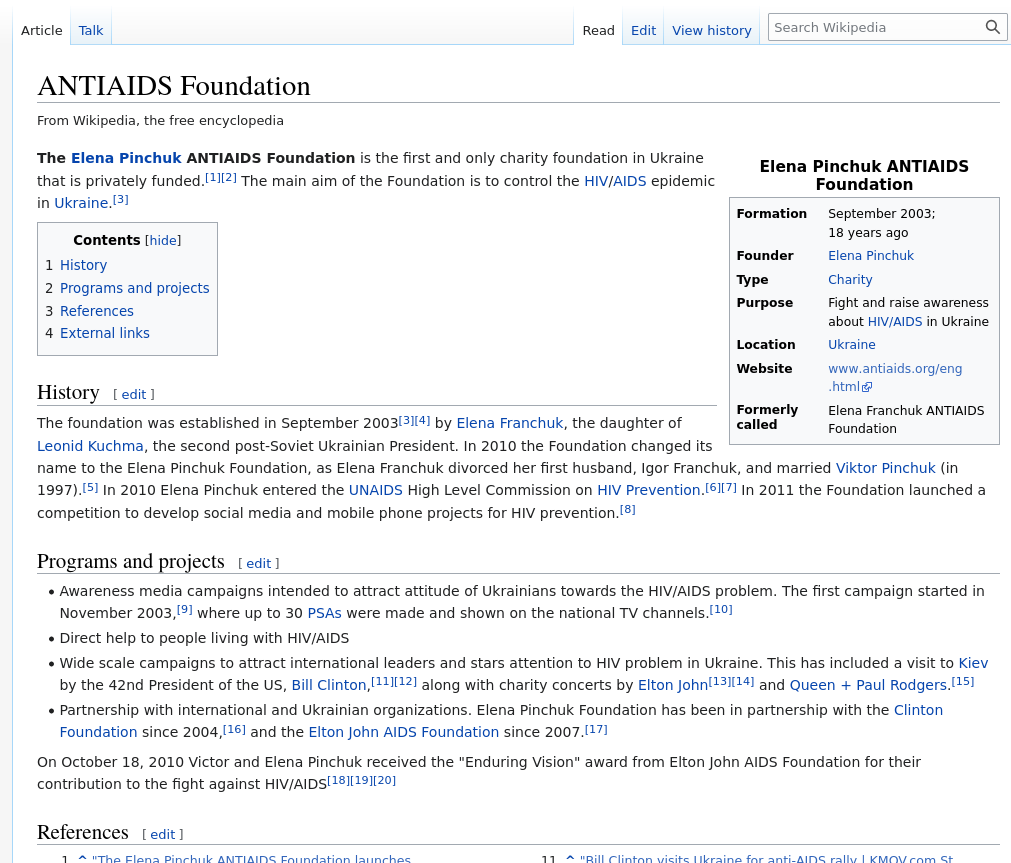This screenshot has width=1011, height=863.
Task: Open the Elena Franchuk link
Action: [x=510, y=423]
